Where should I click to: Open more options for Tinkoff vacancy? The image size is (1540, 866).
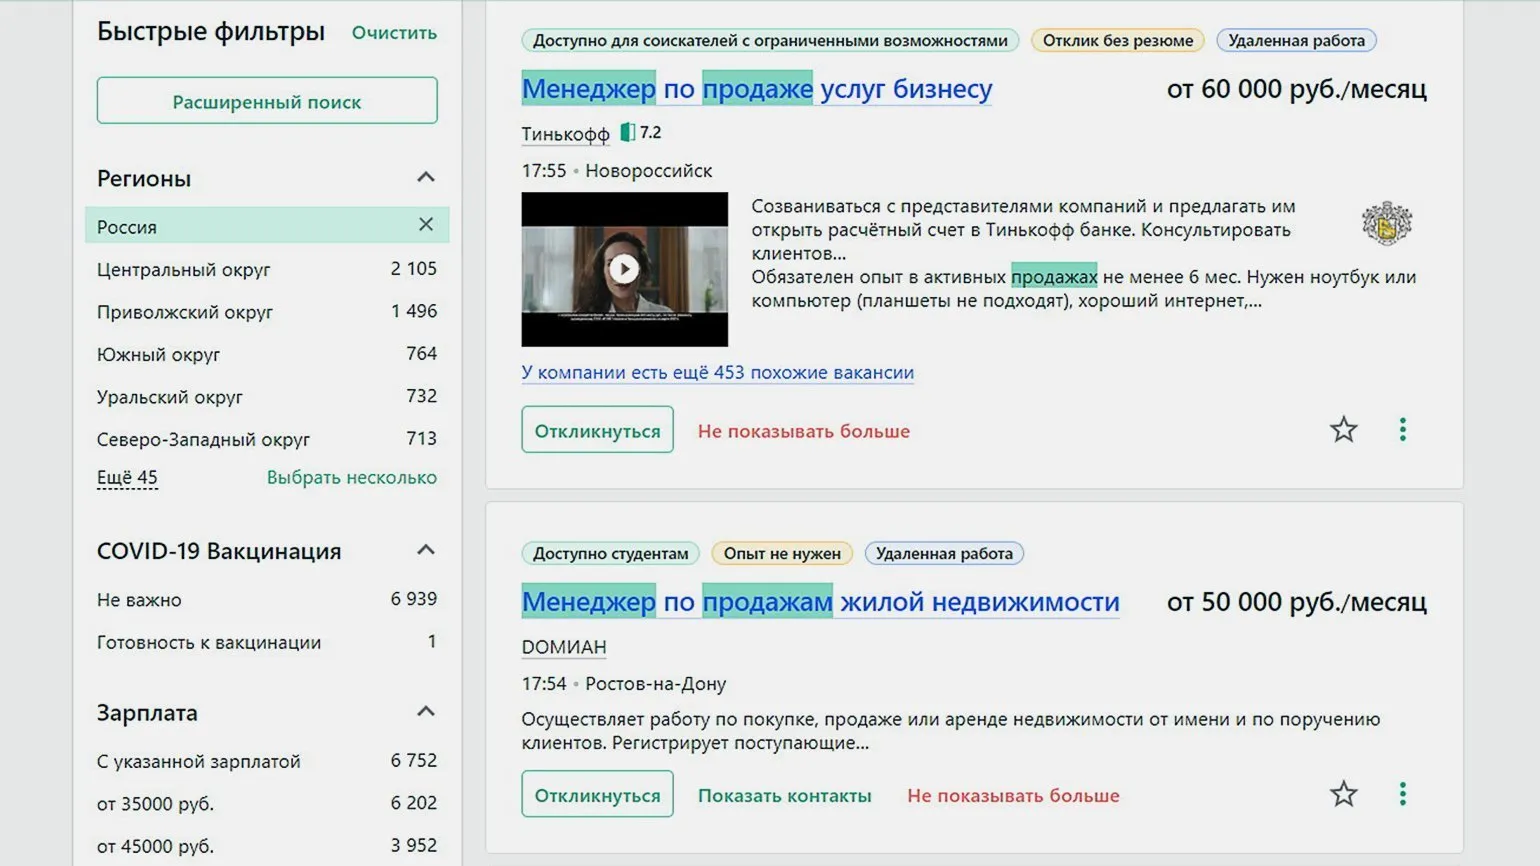coord(1402,430)
